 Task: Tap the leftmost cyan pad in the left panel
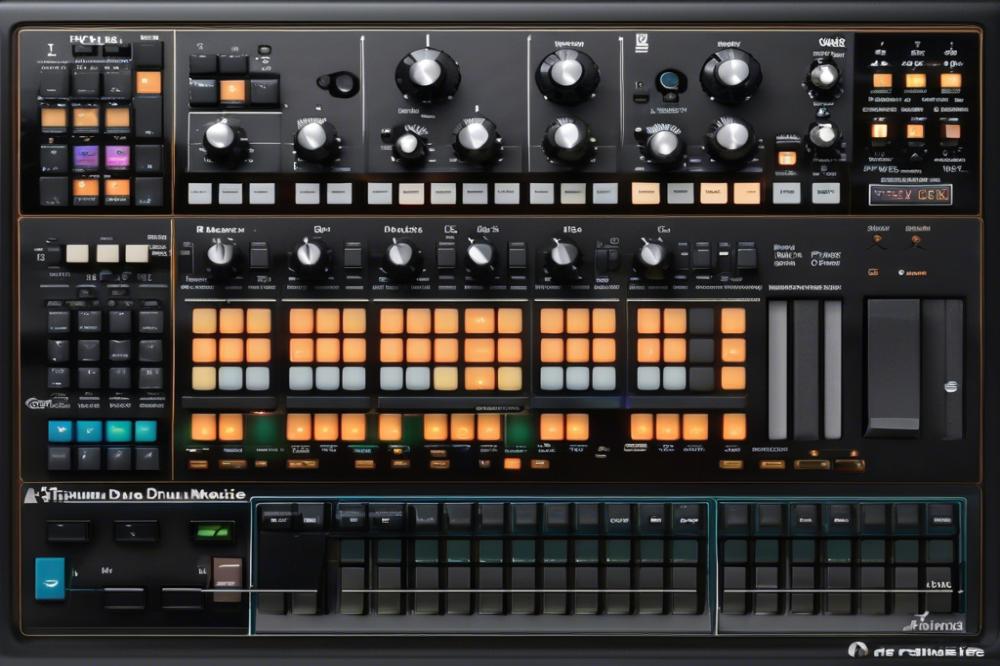60,431
